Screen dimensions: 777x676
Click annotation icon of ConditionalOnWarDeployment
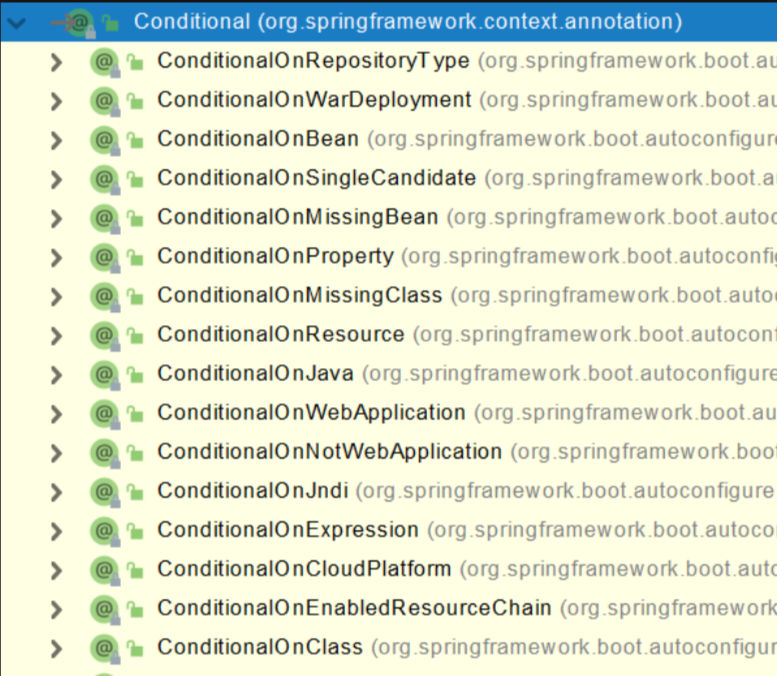click(105, 102)
